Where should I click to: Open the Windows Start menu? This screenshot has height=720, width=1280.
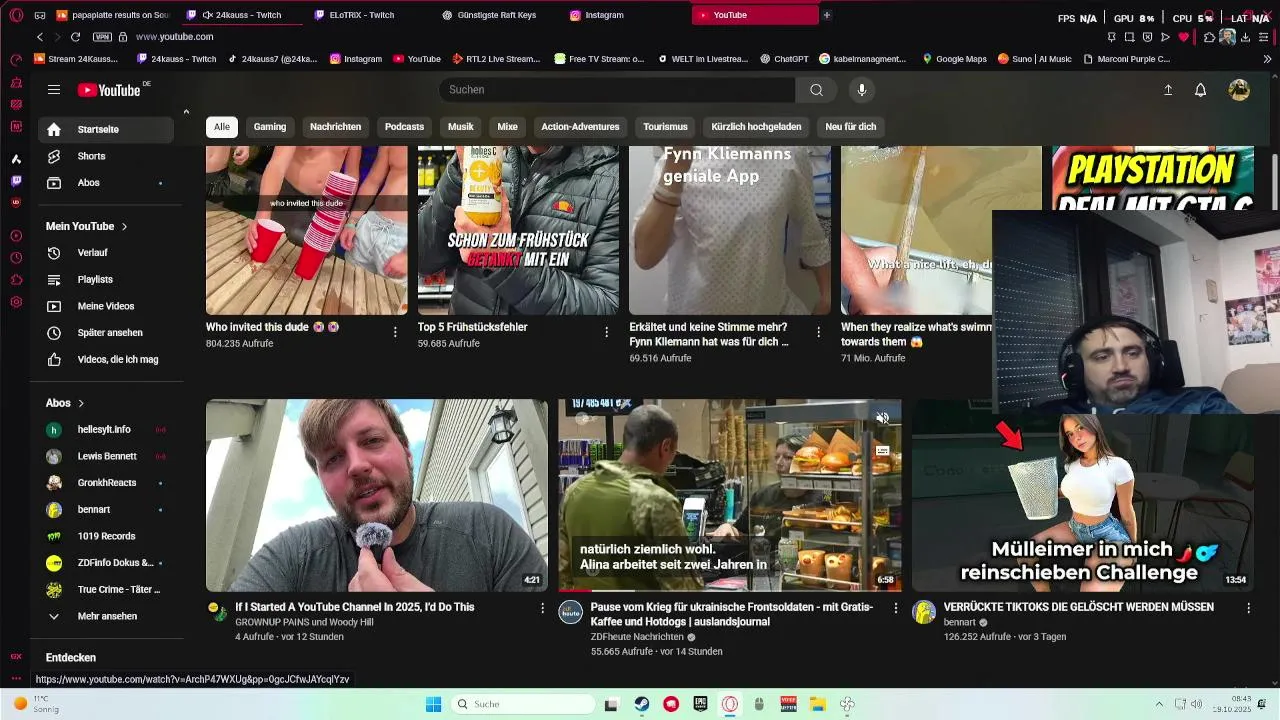click(x=433, y=704)
